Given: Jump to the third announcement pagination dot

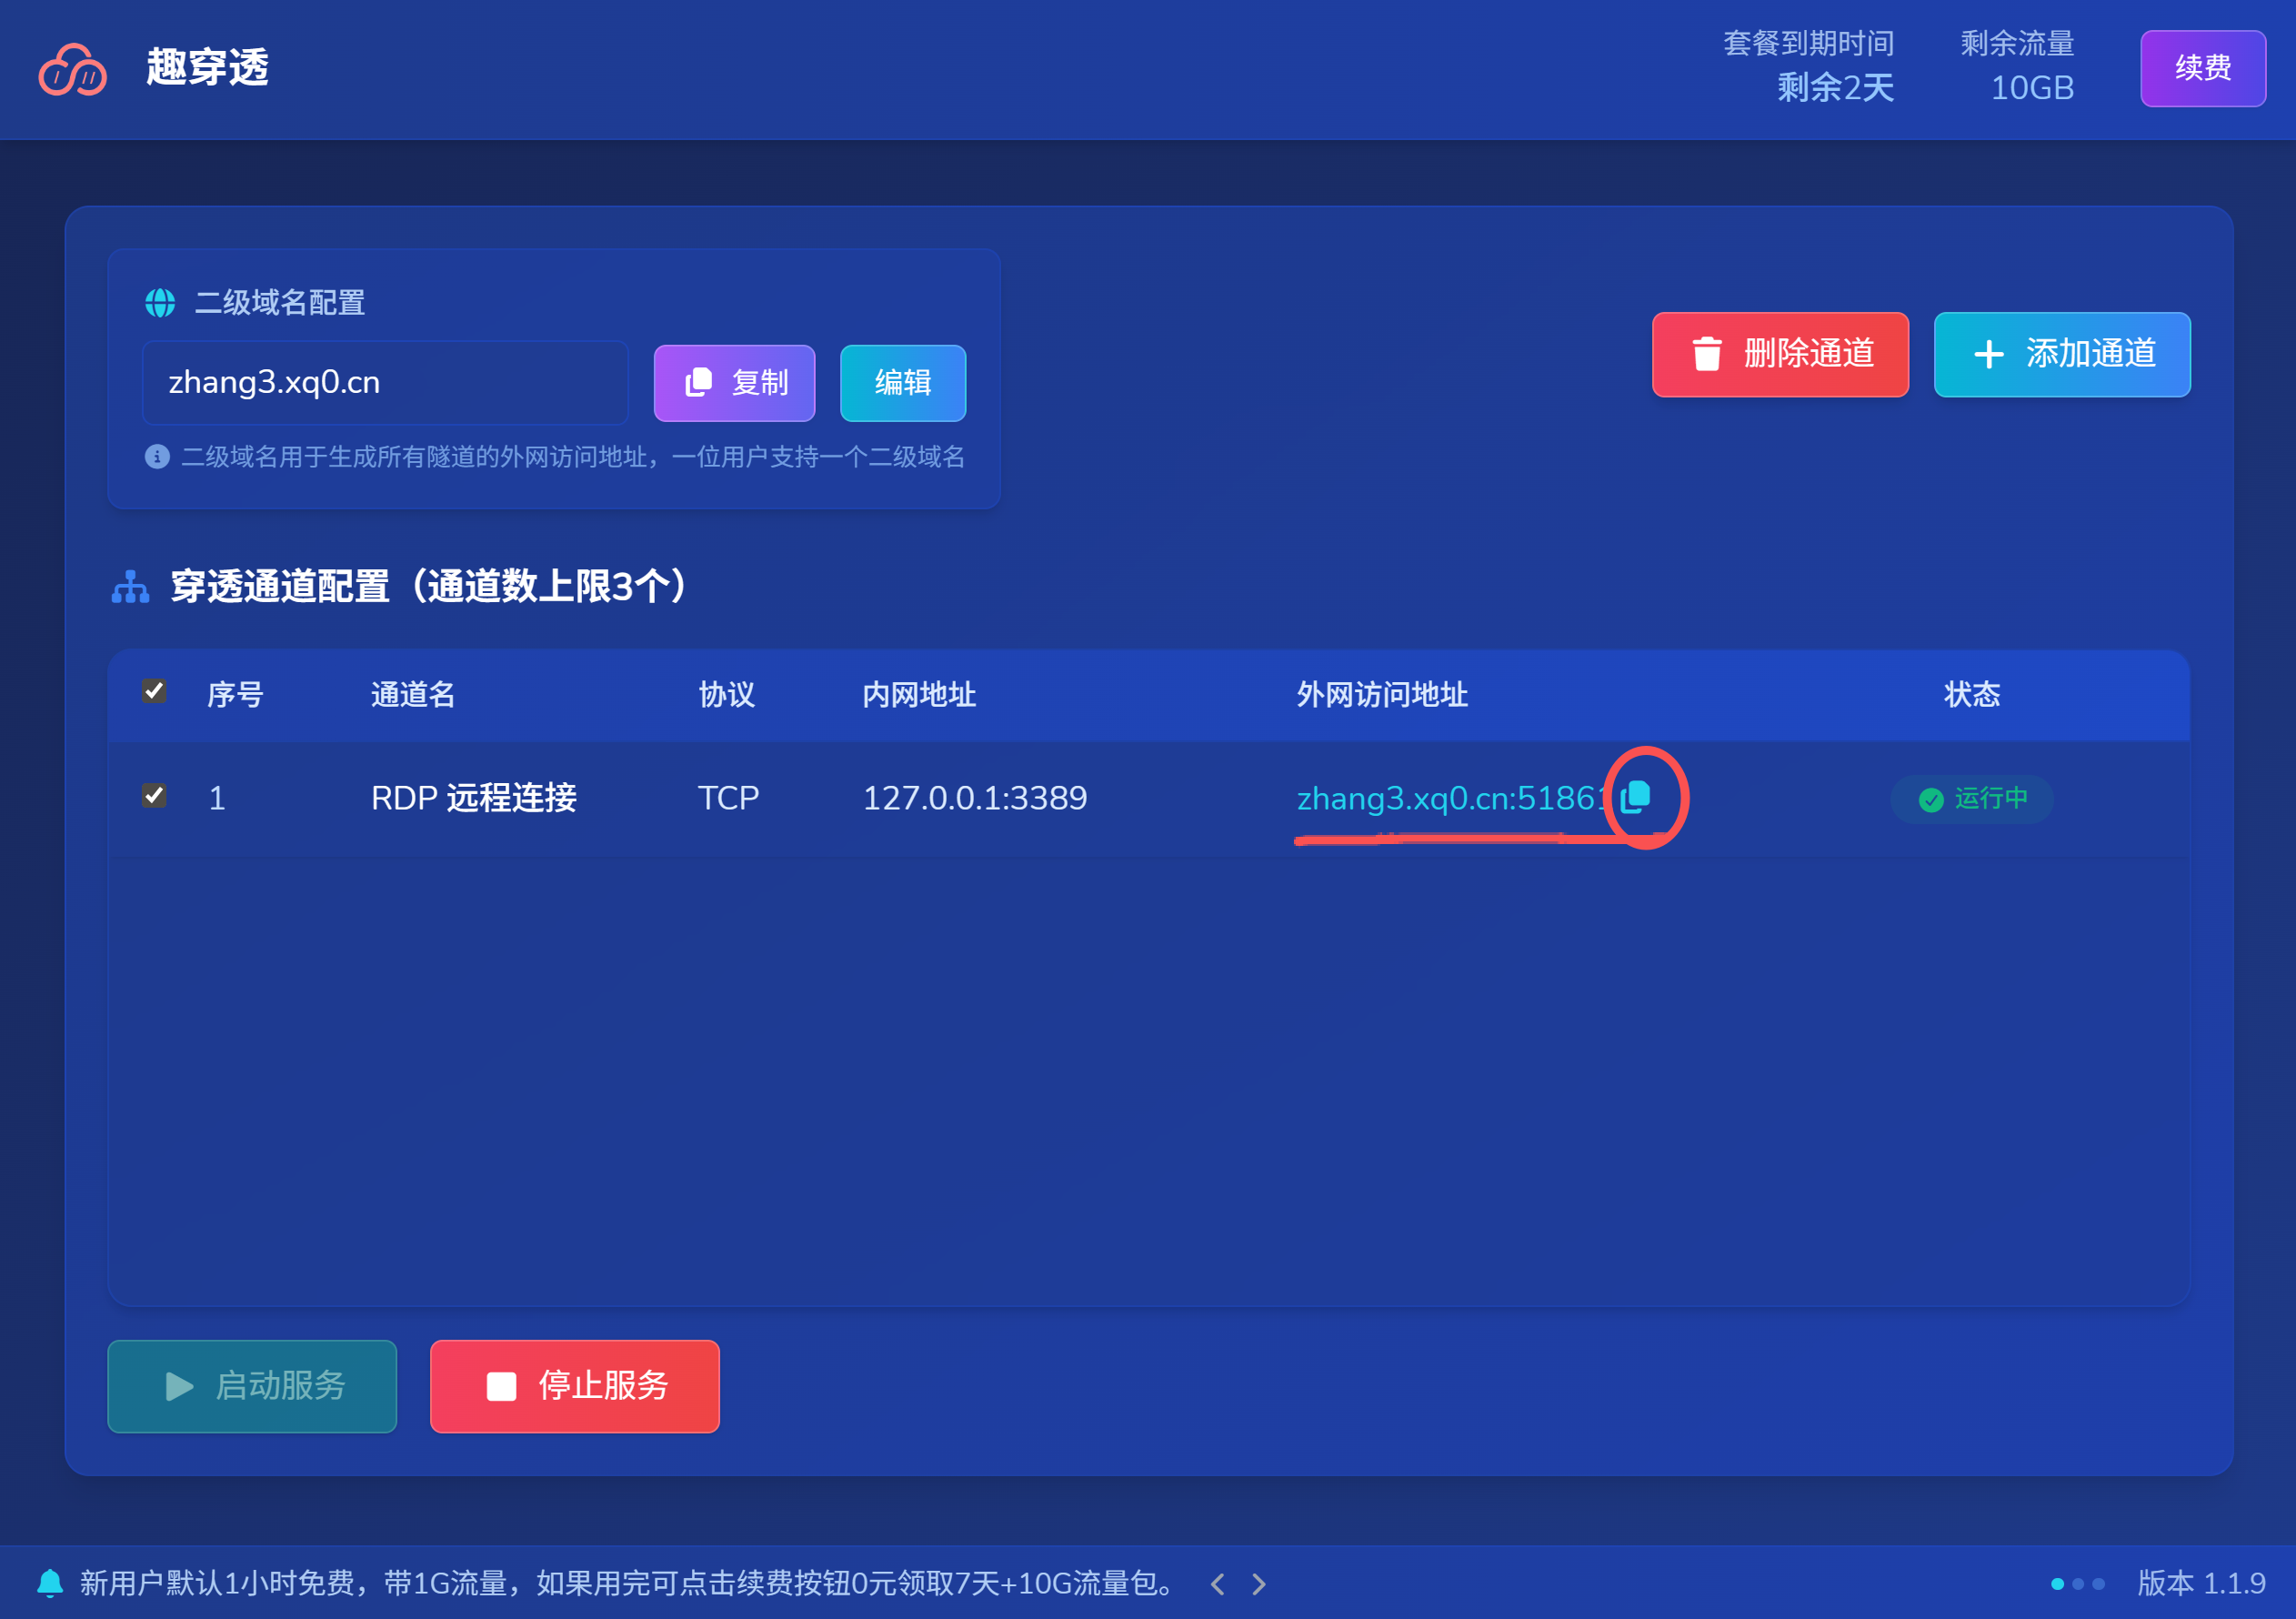Looking at the screenshot, I should click(x=2099, y=1584).
